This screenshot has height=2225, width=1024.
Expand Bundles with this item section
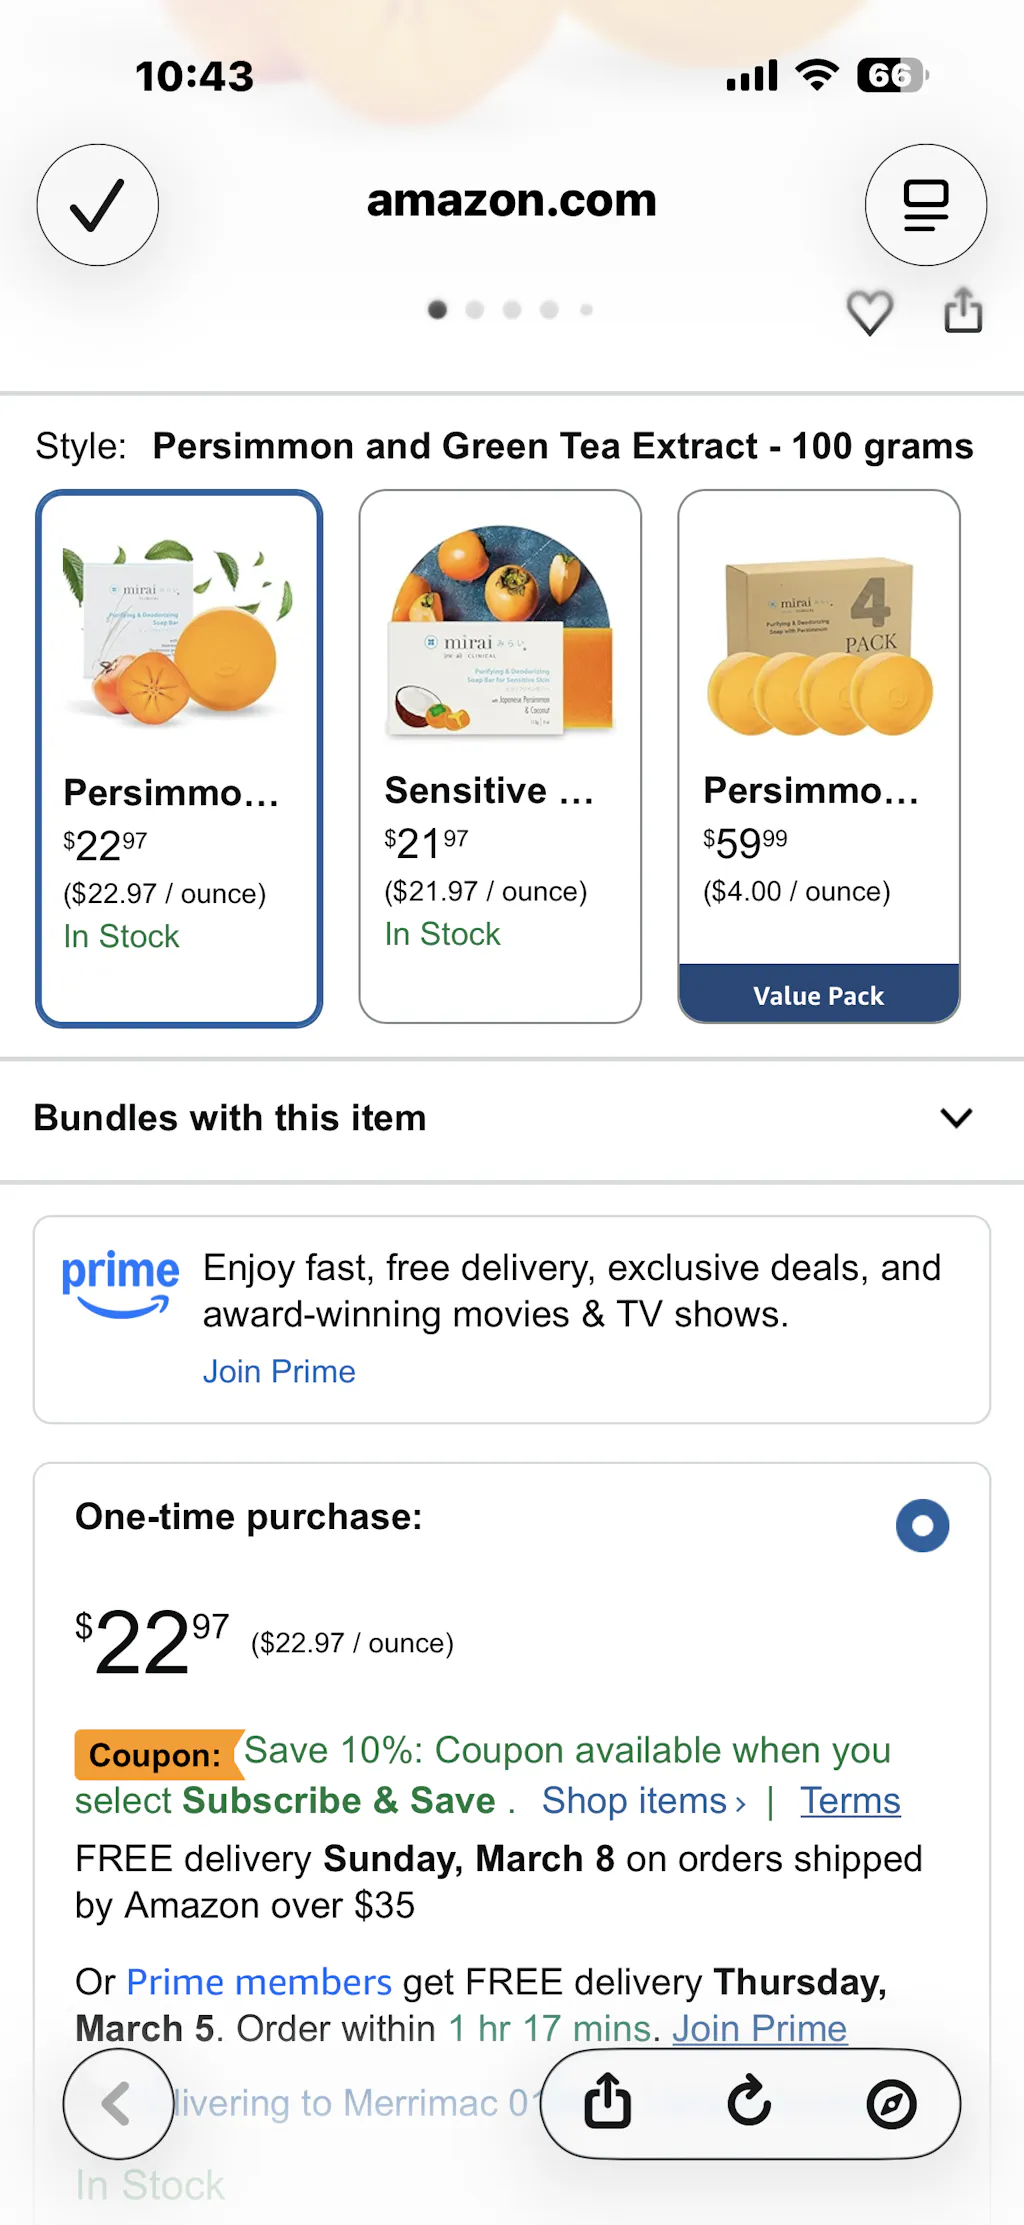(956, 1118)
